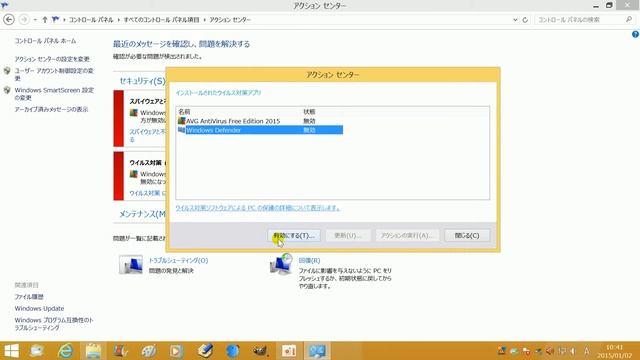
Task: Open アクション センターの設定を変更 link
Action: coord(52,59)
